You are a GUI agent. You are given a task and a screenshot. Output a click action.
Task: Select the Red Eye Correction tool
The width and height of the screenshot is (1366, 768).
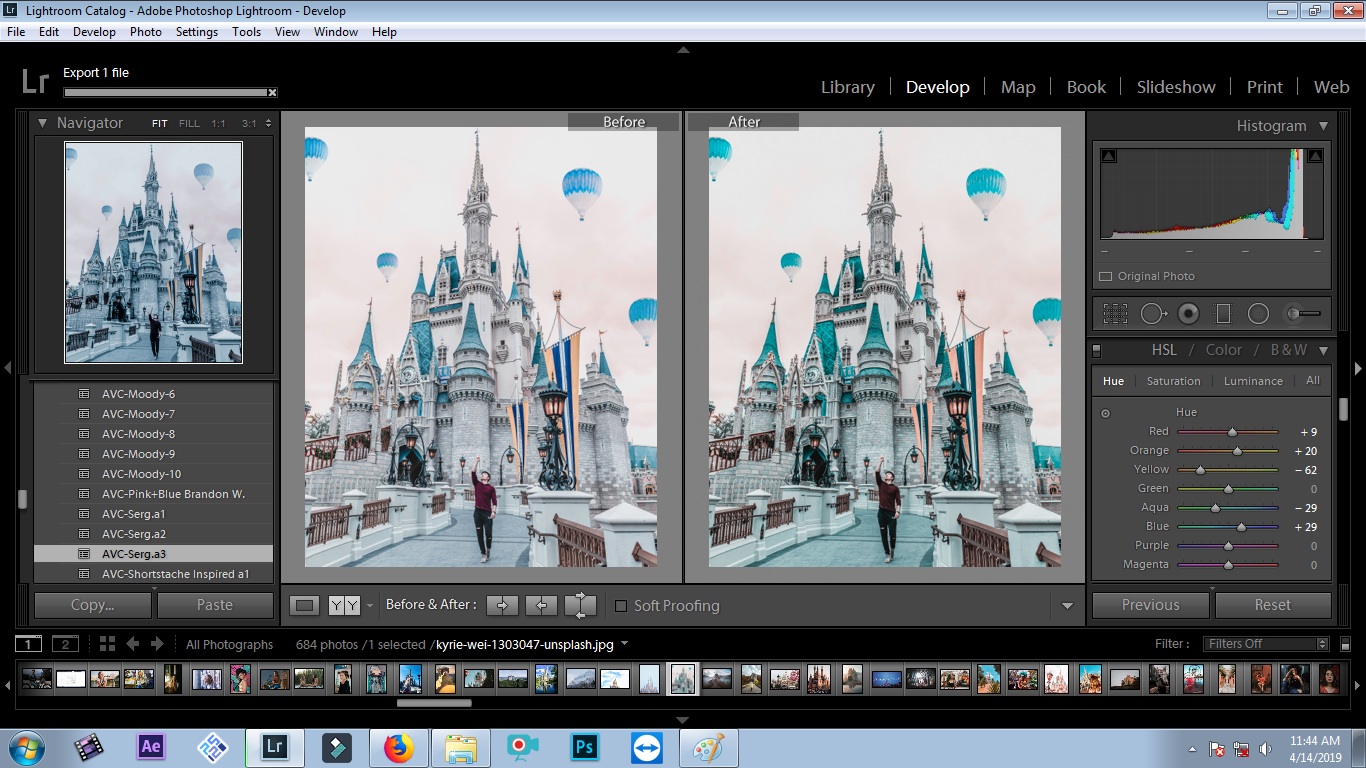click(x=1188, y=314)
